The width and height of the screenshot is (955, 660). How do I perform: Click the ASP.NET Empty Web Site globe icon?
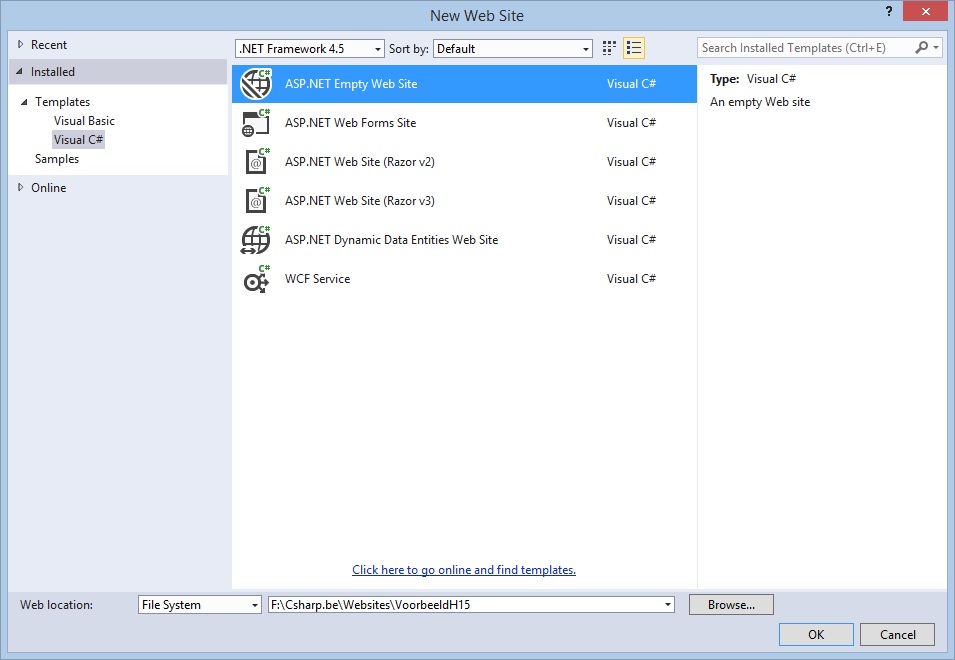click(x=256, y=84)
